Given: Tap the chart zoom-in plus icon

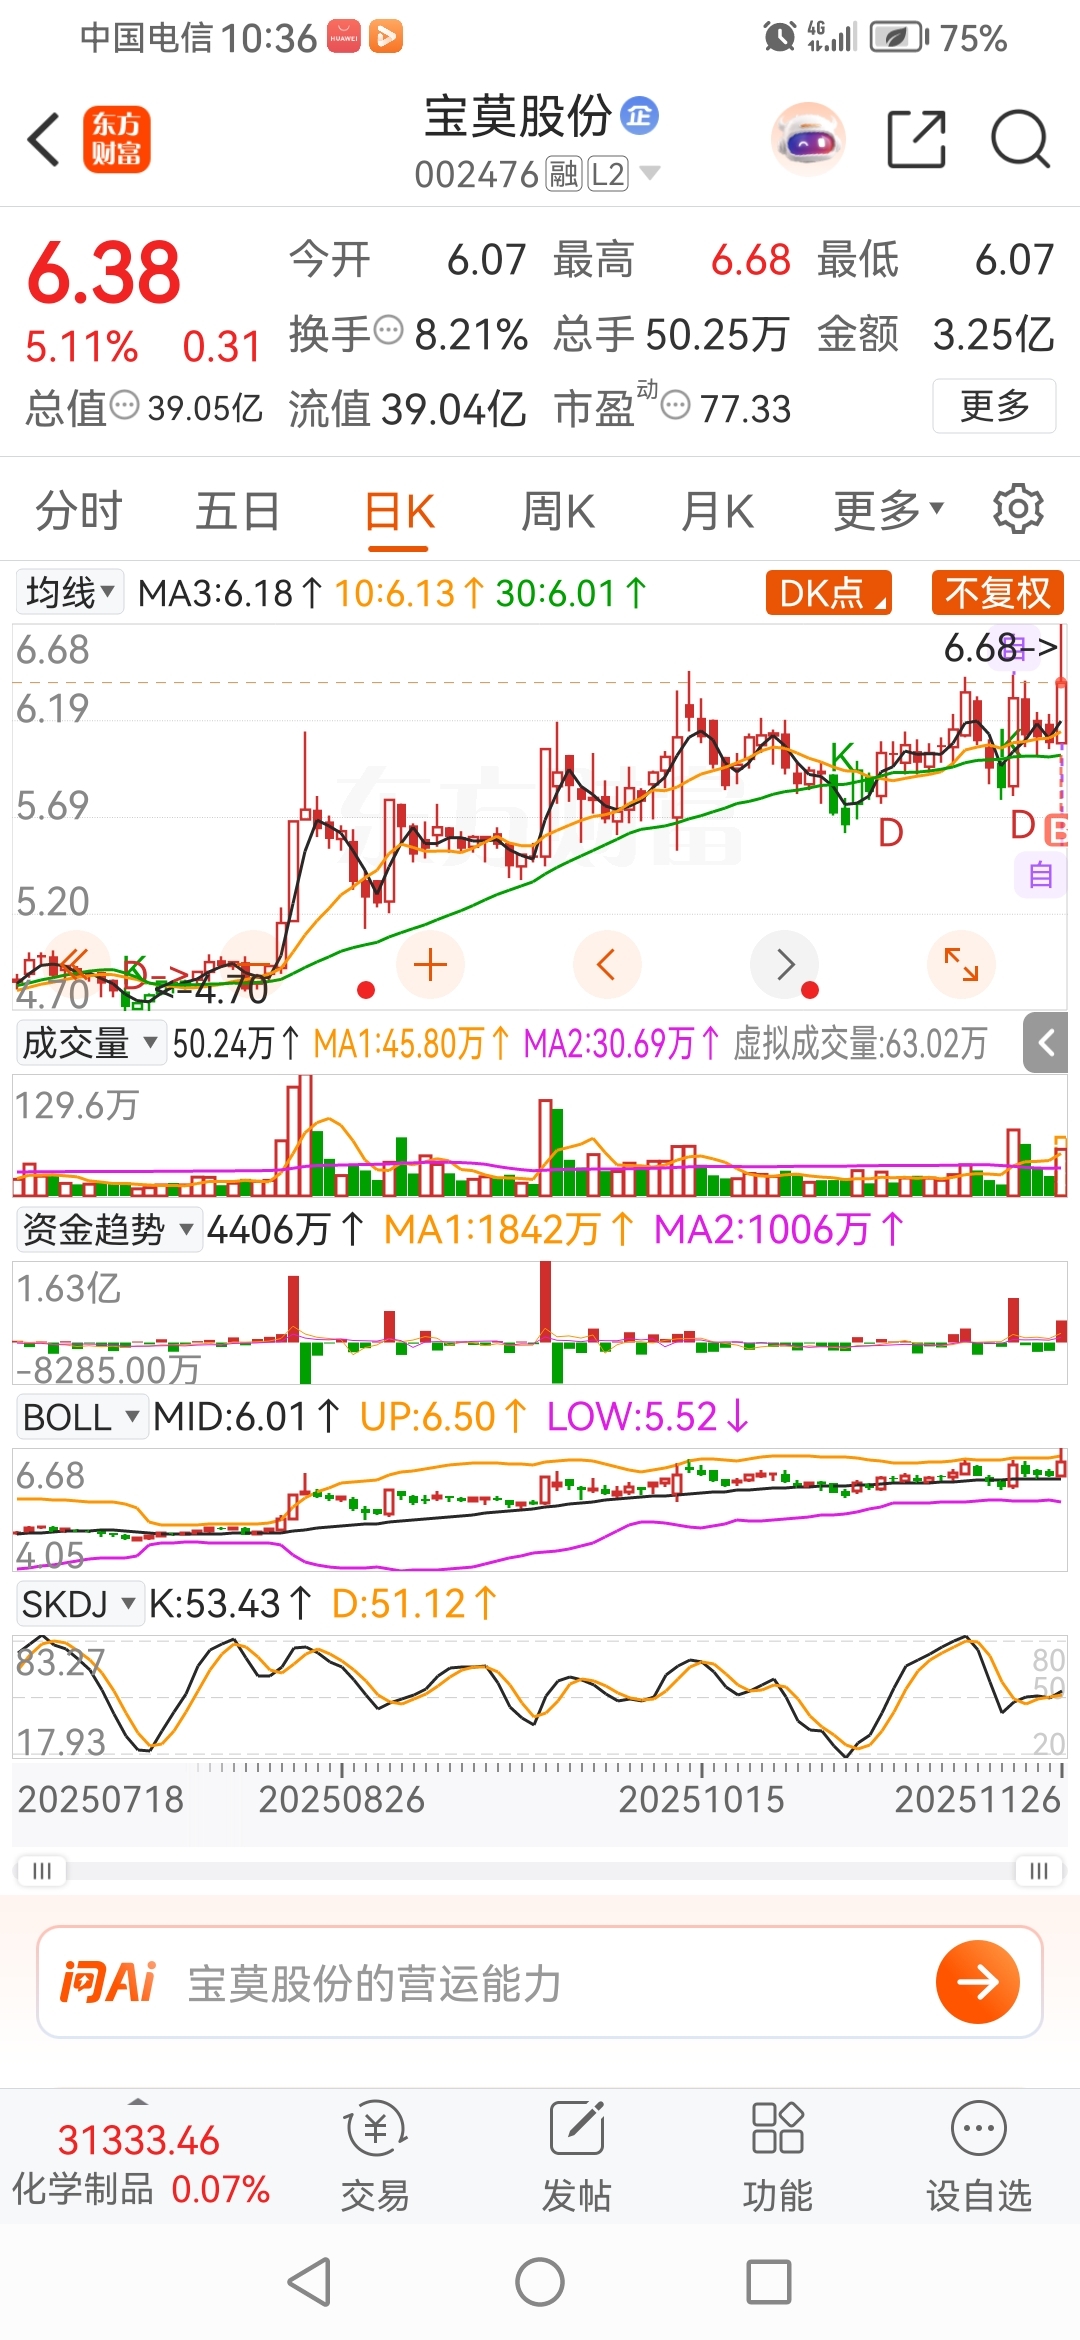Looking at the screenshot, I should coord(430,965).
